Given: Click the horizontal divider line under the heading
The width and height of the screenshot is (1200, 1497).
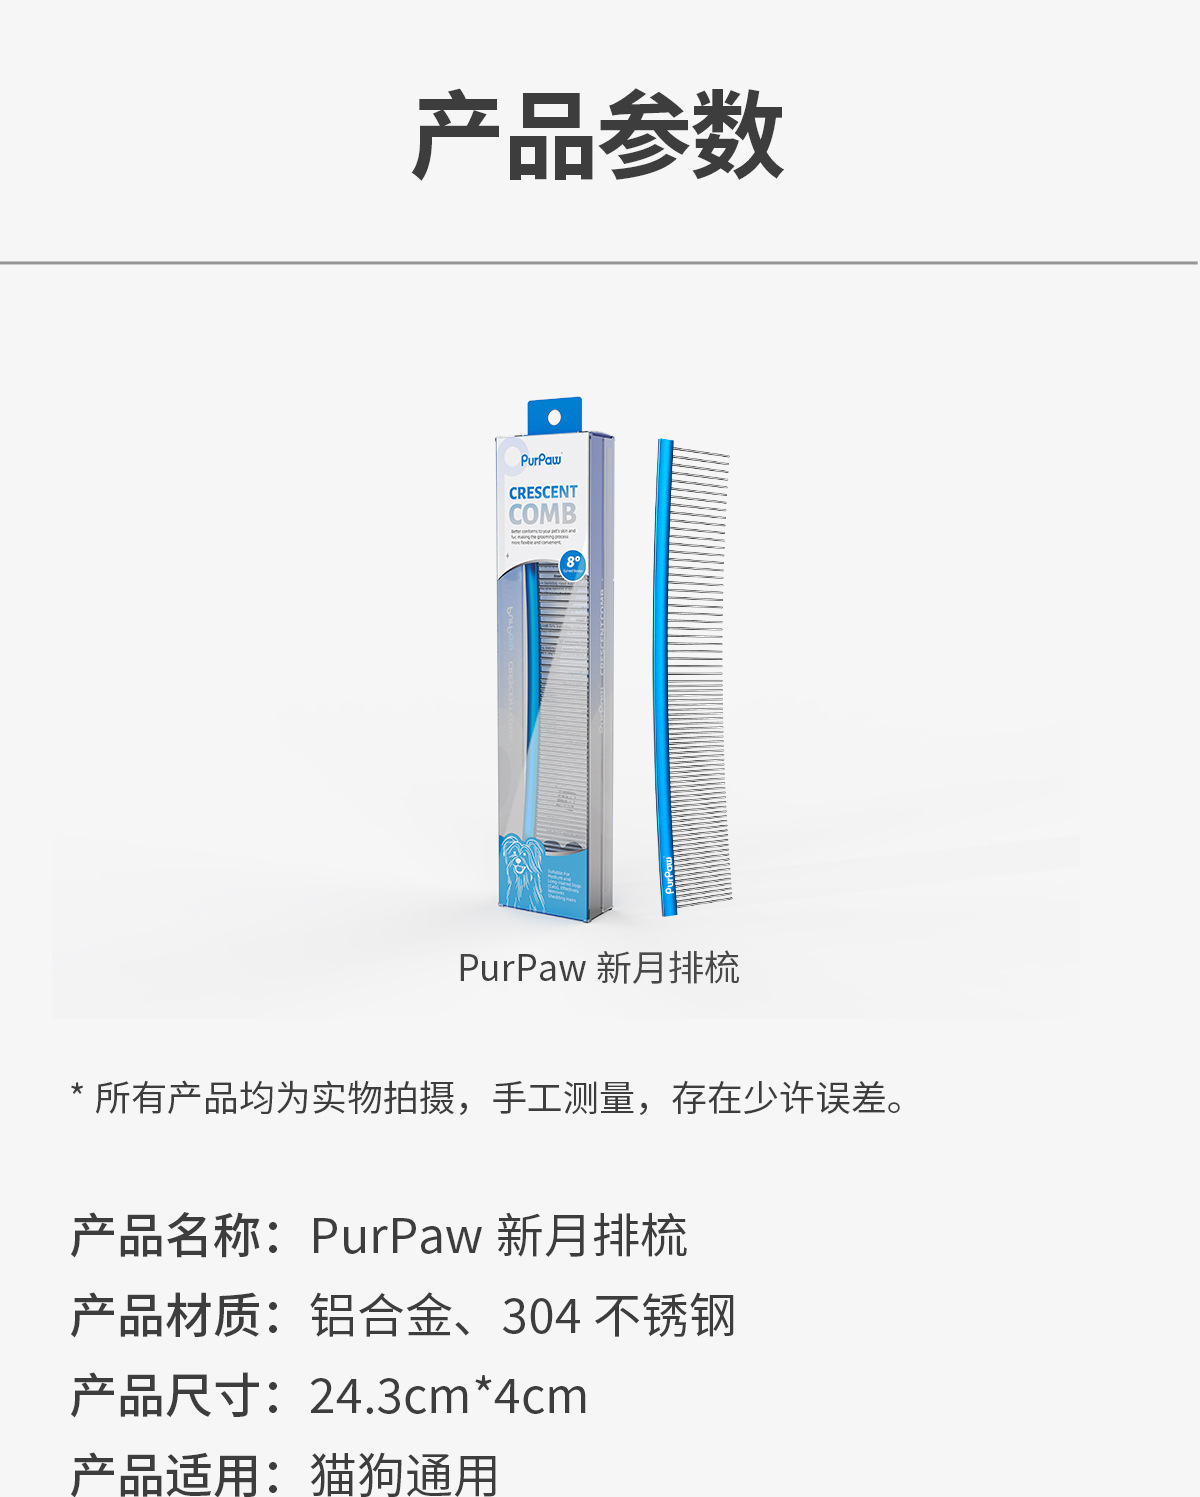Looking at the screenshot, I should [599, 263].
